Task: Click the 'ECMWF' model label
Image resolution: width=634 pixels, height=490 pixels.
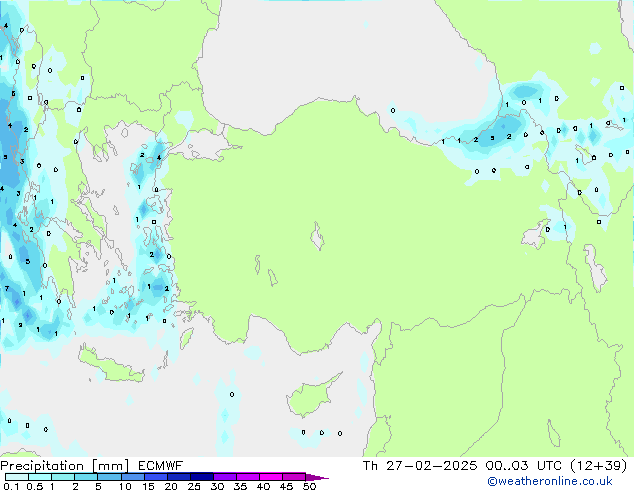Action: 161,466
